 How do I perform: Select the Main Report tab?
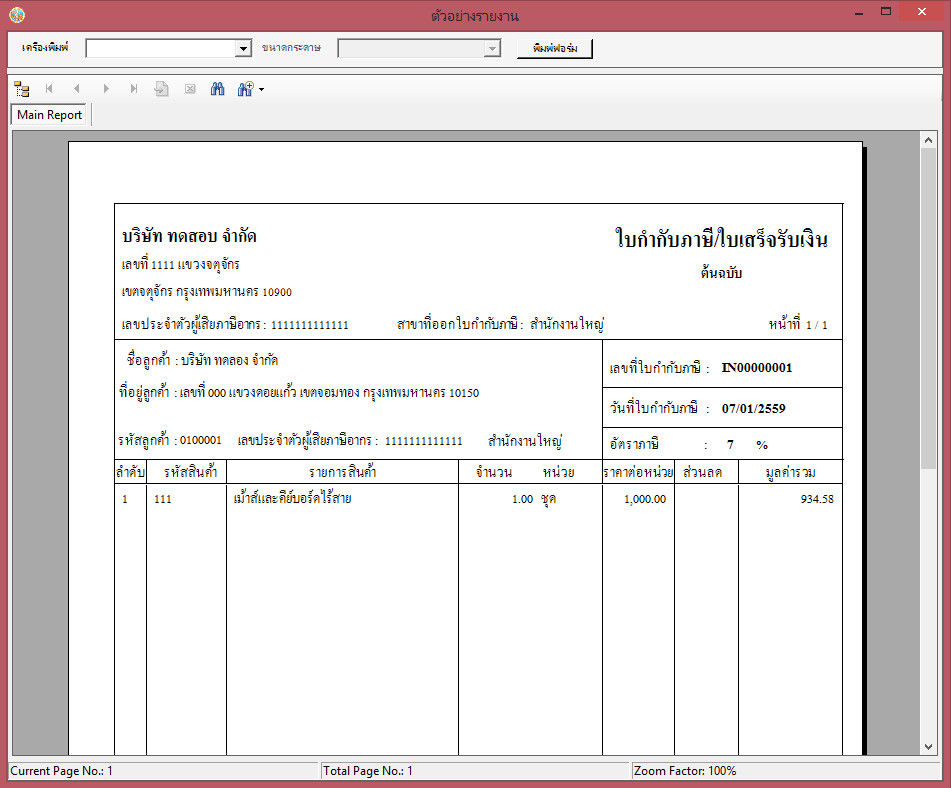click(50, 115)
